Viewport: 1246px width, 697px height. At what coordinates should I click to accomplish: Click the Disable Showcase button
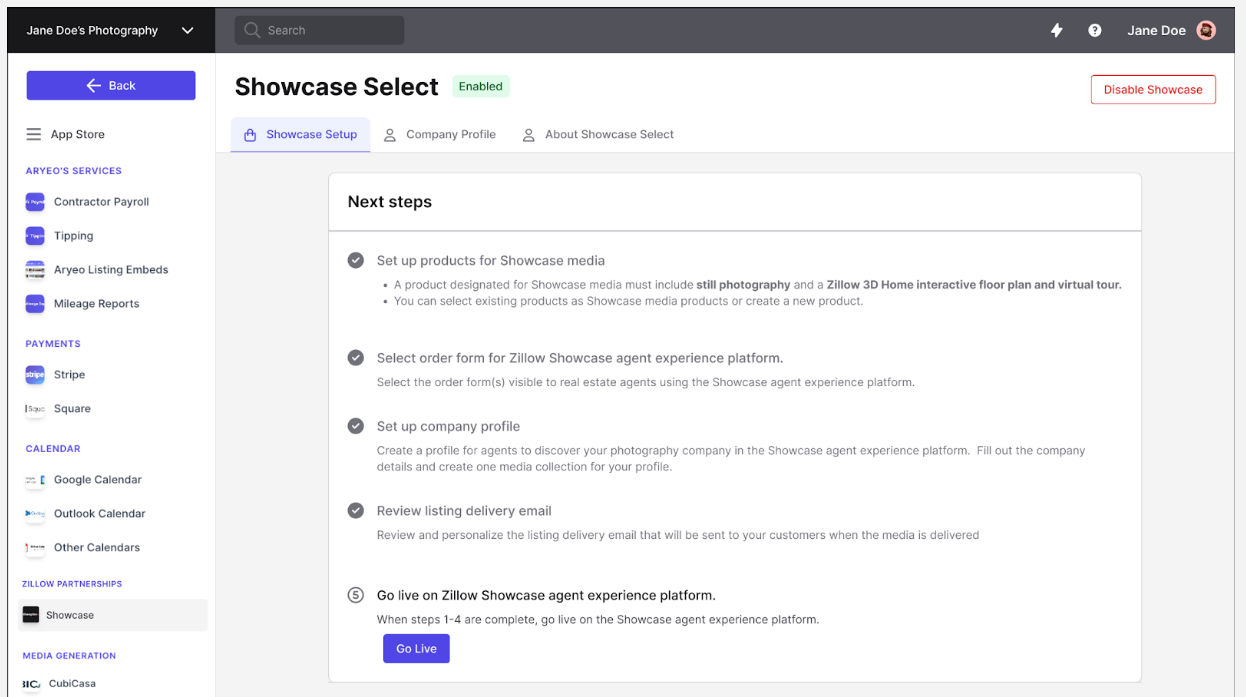click(1152, 89)
